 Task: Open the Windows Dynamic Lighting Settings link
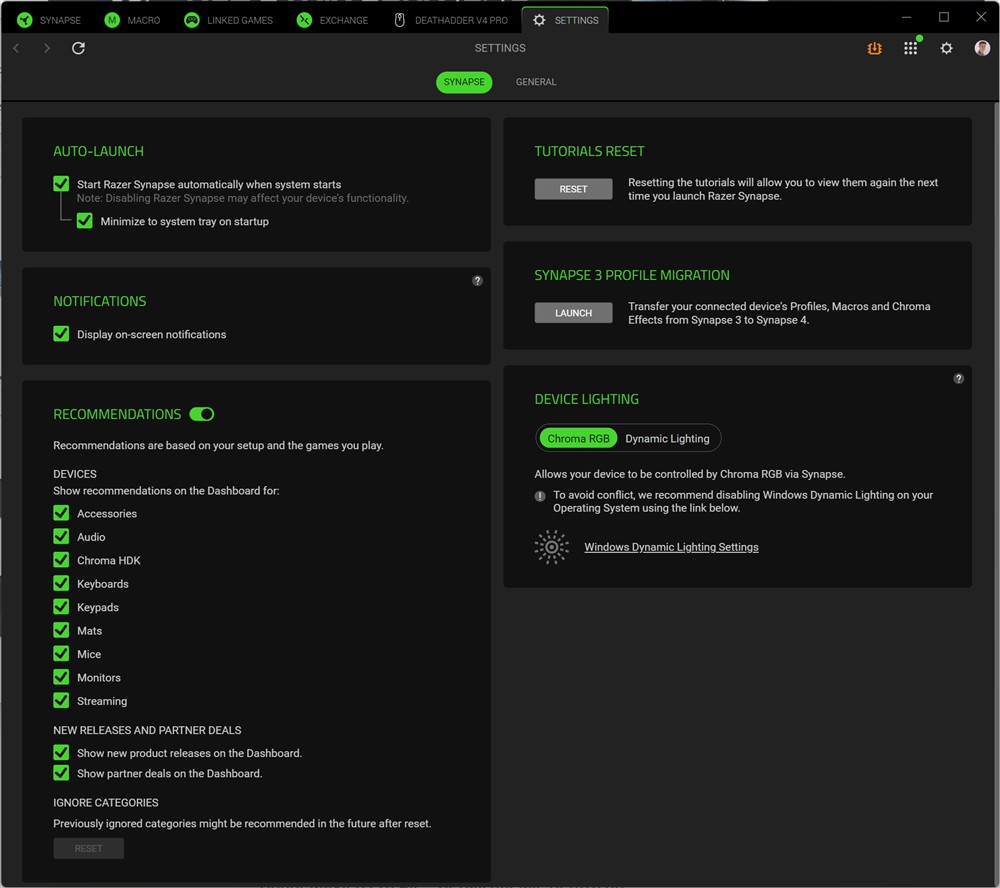[x=671, y=547]
